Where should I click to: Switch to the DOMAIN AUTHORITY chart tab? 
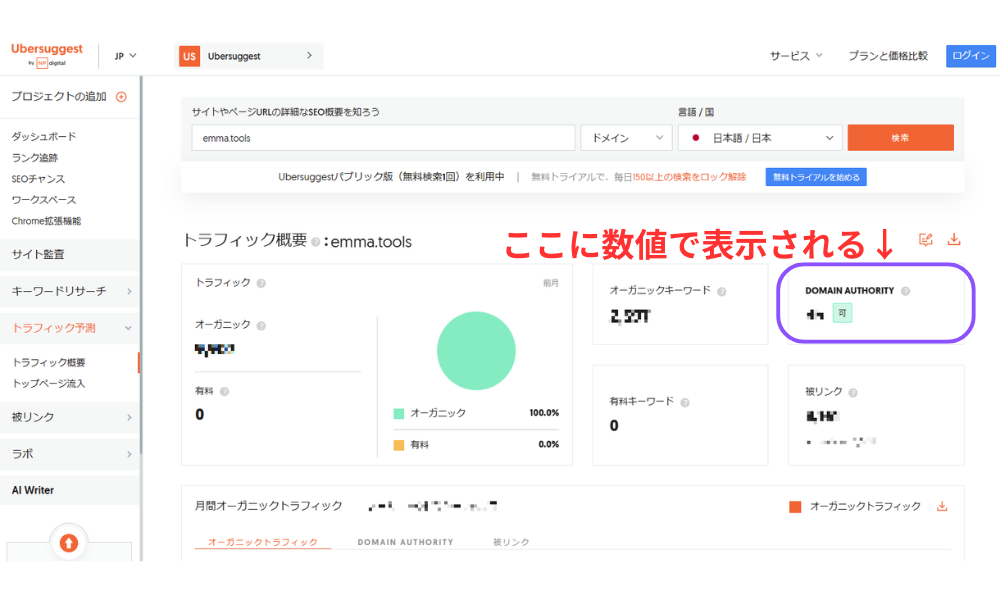[406, 541]
